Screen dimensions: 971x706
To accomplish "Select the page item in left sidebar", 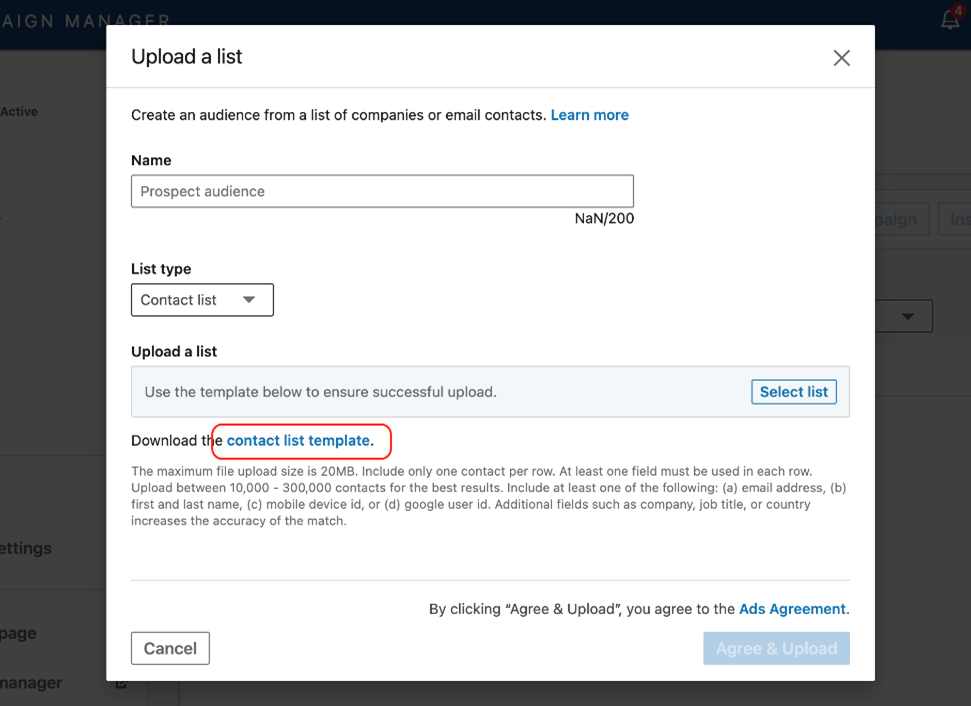I will click(x=20, y=633).
